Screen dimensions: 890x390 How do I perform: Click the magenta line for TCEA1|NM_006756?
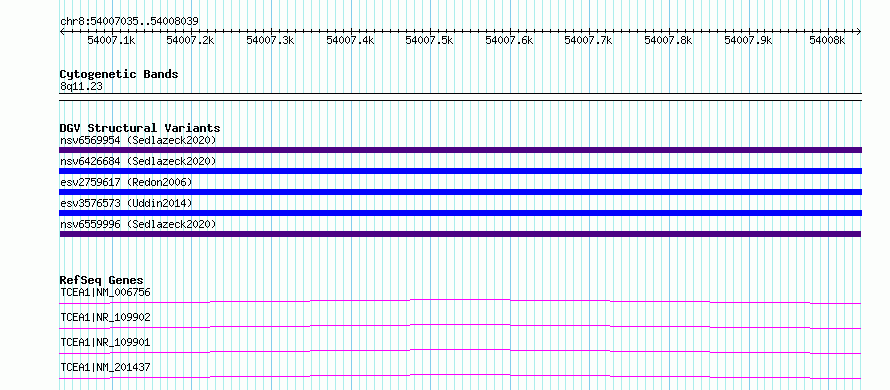pyautogui.click(x=460, y=301)
